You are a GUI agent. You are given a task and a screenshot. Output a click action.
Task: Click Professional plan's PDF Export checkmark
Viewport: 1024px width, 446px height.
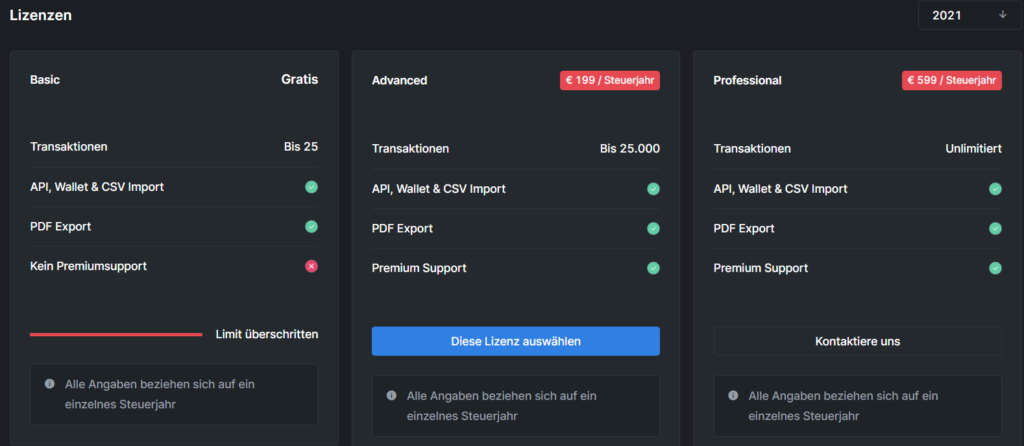(x=995, y=229)
